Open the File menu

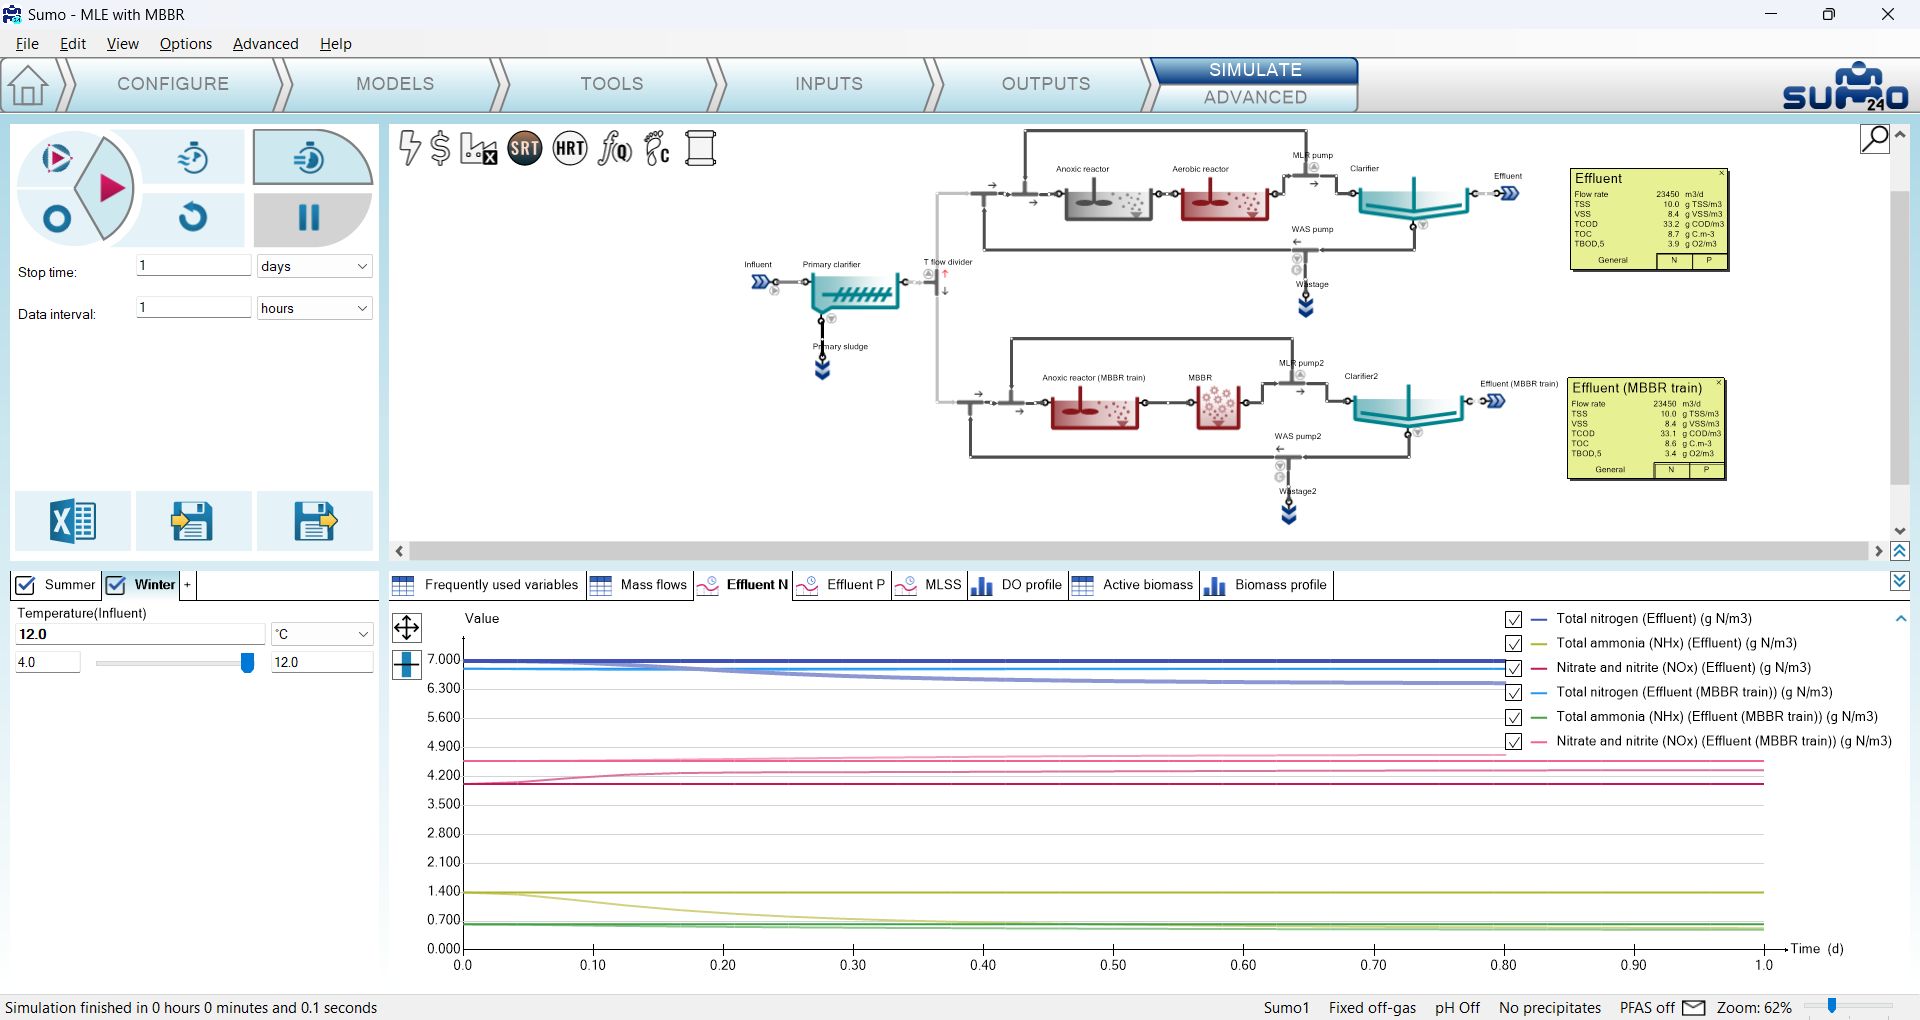pyautogui.click(x=27, y=44)
